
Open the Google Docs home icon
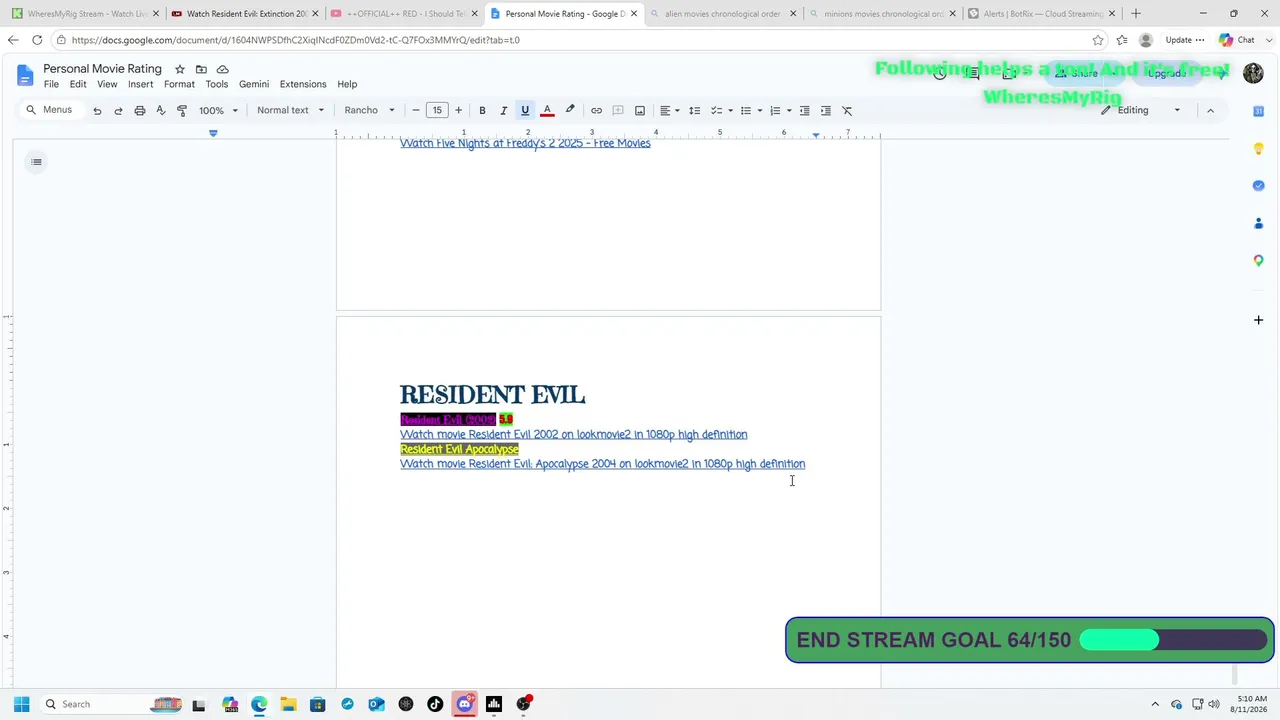tap(25, 76)
